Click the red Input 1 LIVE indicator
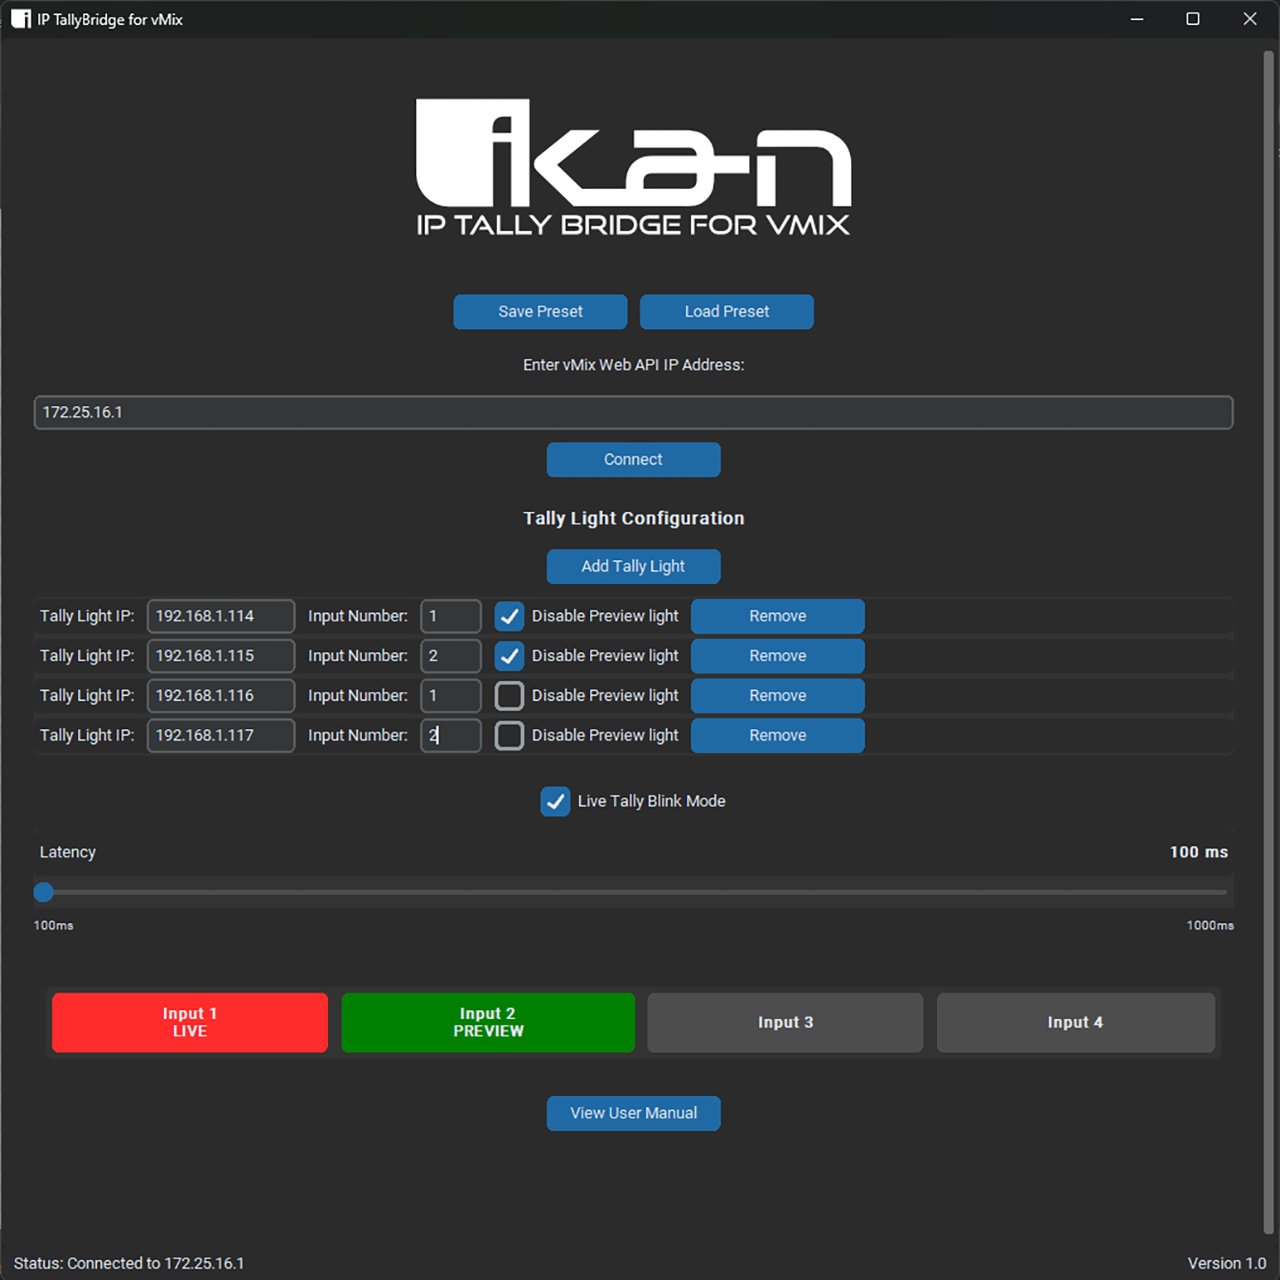Image resolution: width=1280 pixels, height=1280 pixels. [x=190, y=1022]
